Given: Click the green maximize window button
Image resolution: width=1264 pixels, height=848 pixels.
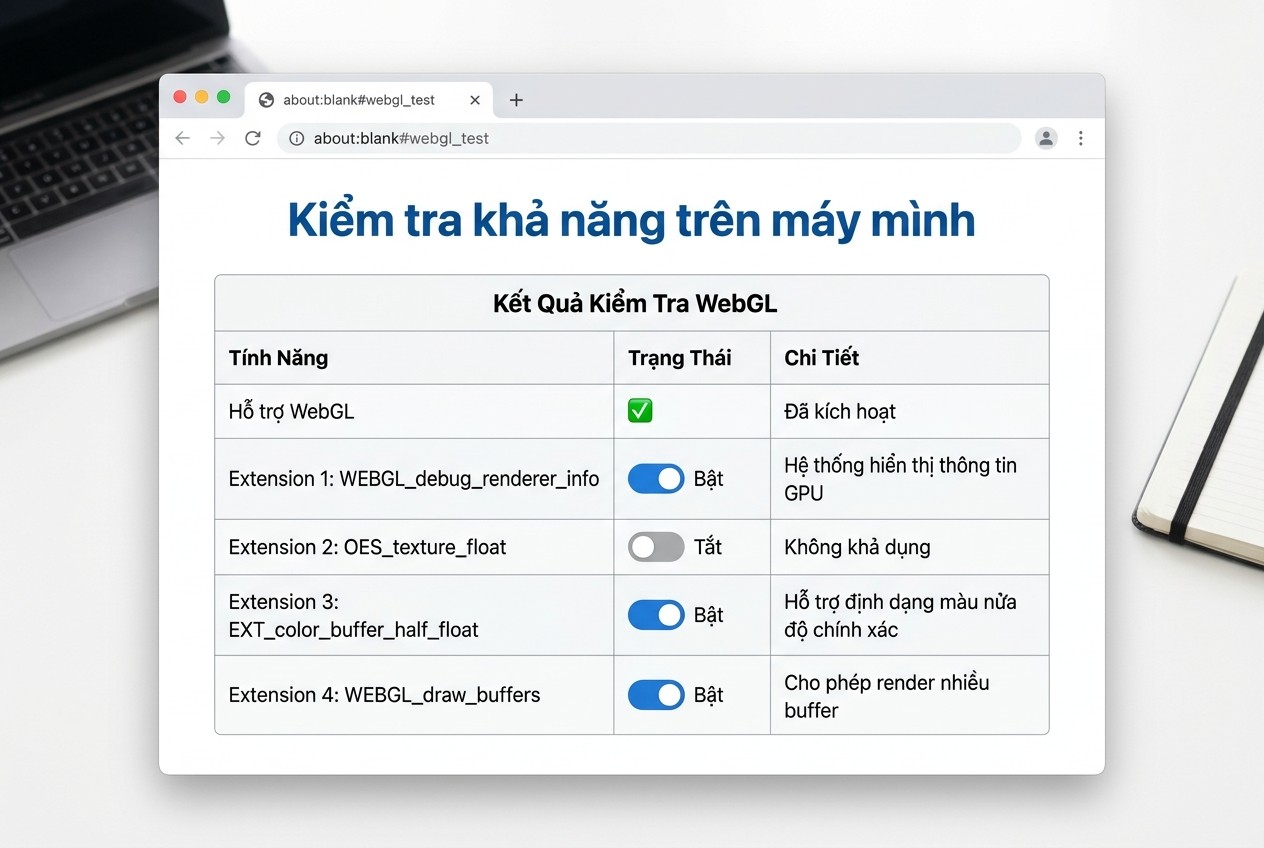Looking at the screenshot, I should point(224,97).
